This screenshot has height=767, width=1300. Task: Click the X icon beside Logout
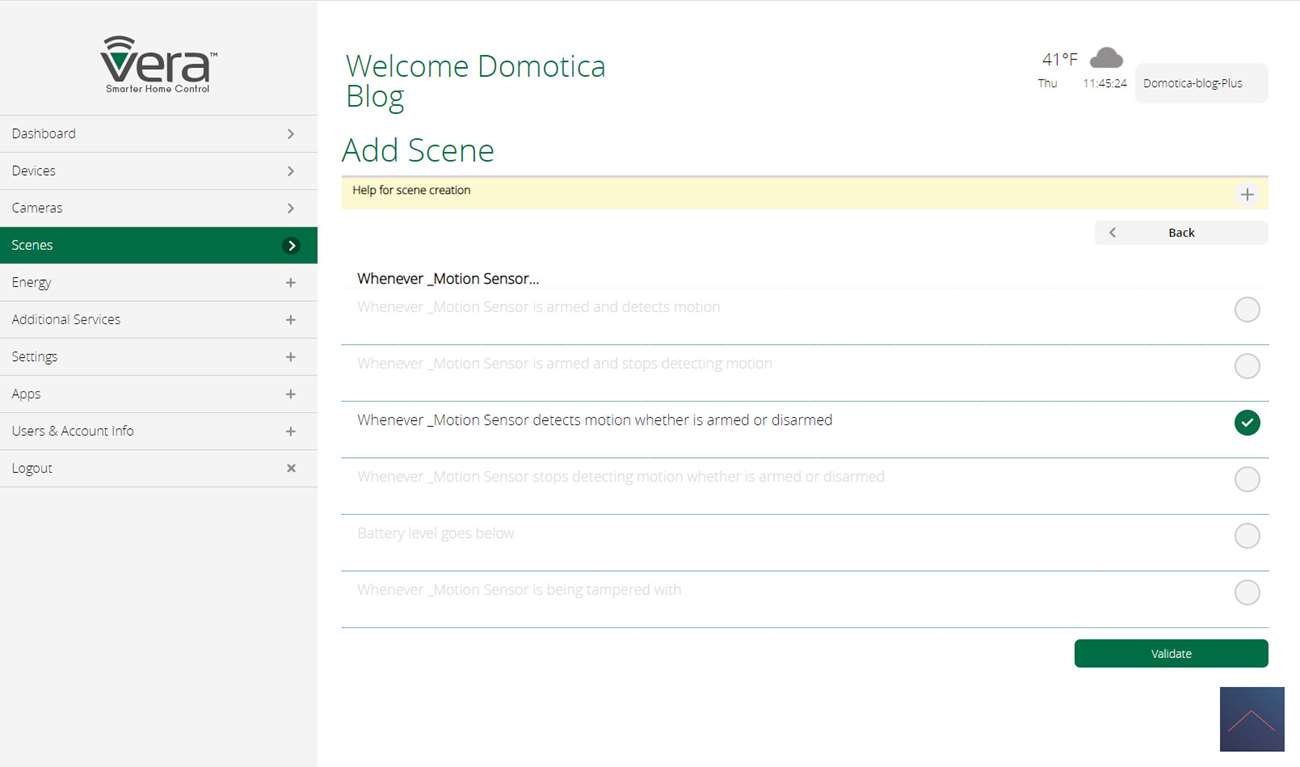pyautogui.click(x=291, y=468)
